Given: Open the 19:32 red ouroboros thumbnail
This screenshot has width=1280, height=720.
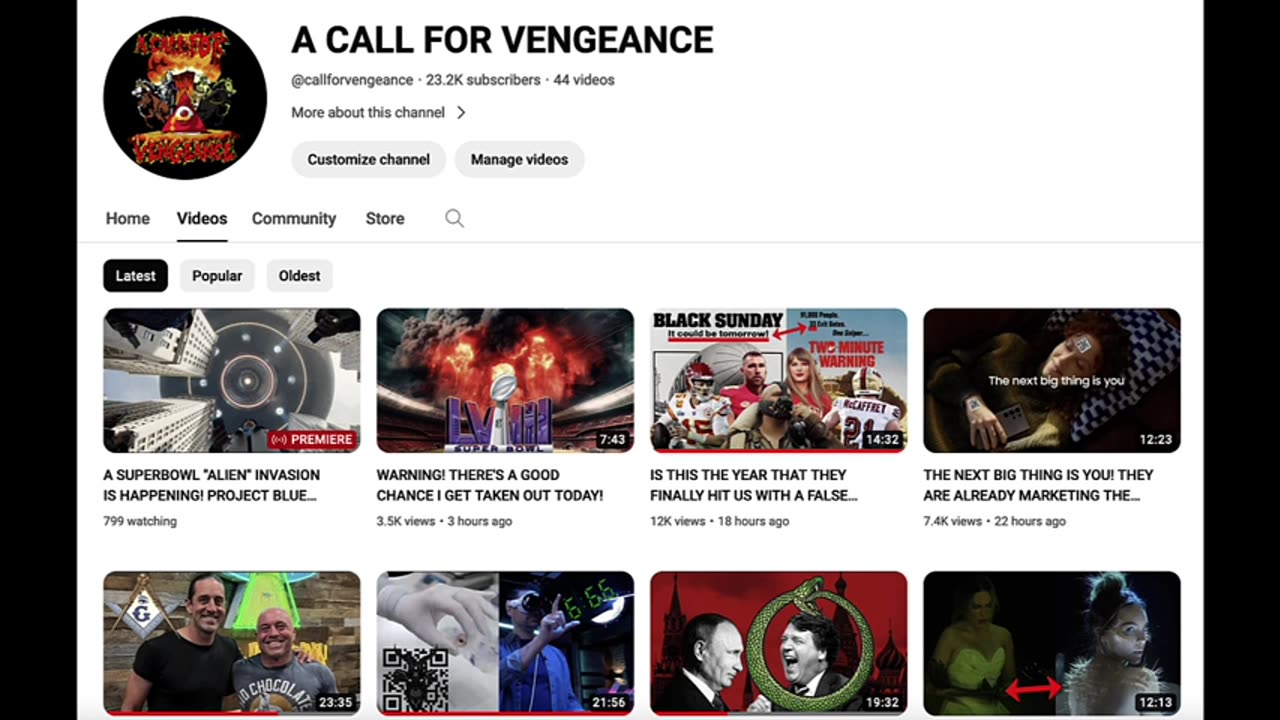Looking at the screenshot, I should (x=779, y=643).
